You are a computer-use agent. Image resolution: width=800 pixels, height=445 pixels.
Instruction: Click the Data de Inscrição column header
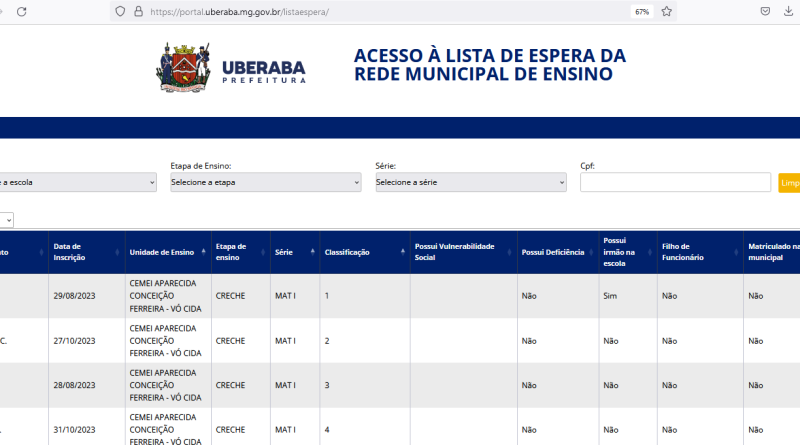click(83, 253)
